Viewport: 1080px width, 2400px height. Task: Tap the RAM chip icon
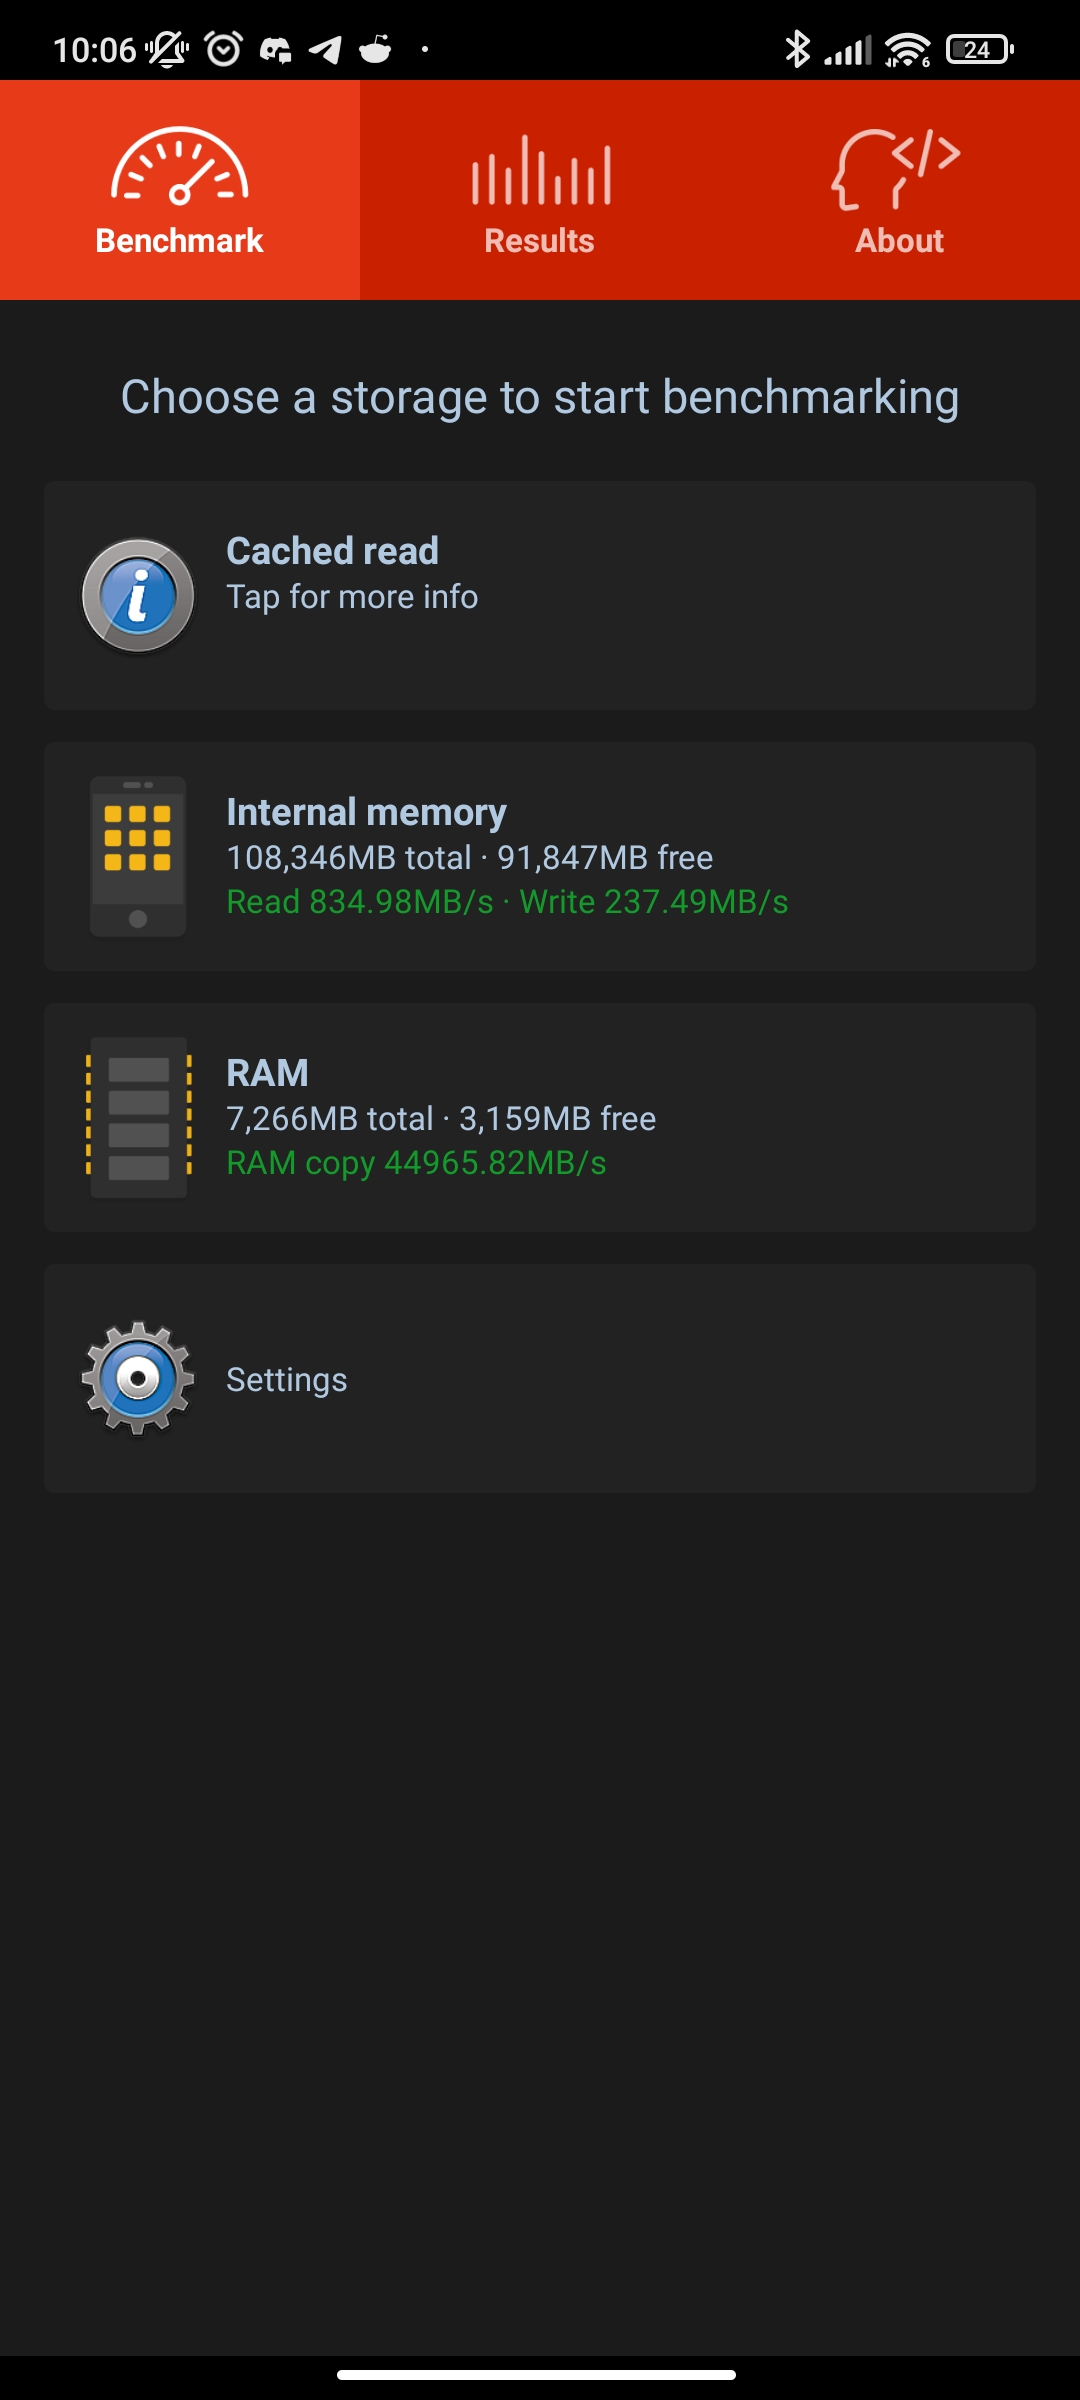click(x=138, y=1118)
